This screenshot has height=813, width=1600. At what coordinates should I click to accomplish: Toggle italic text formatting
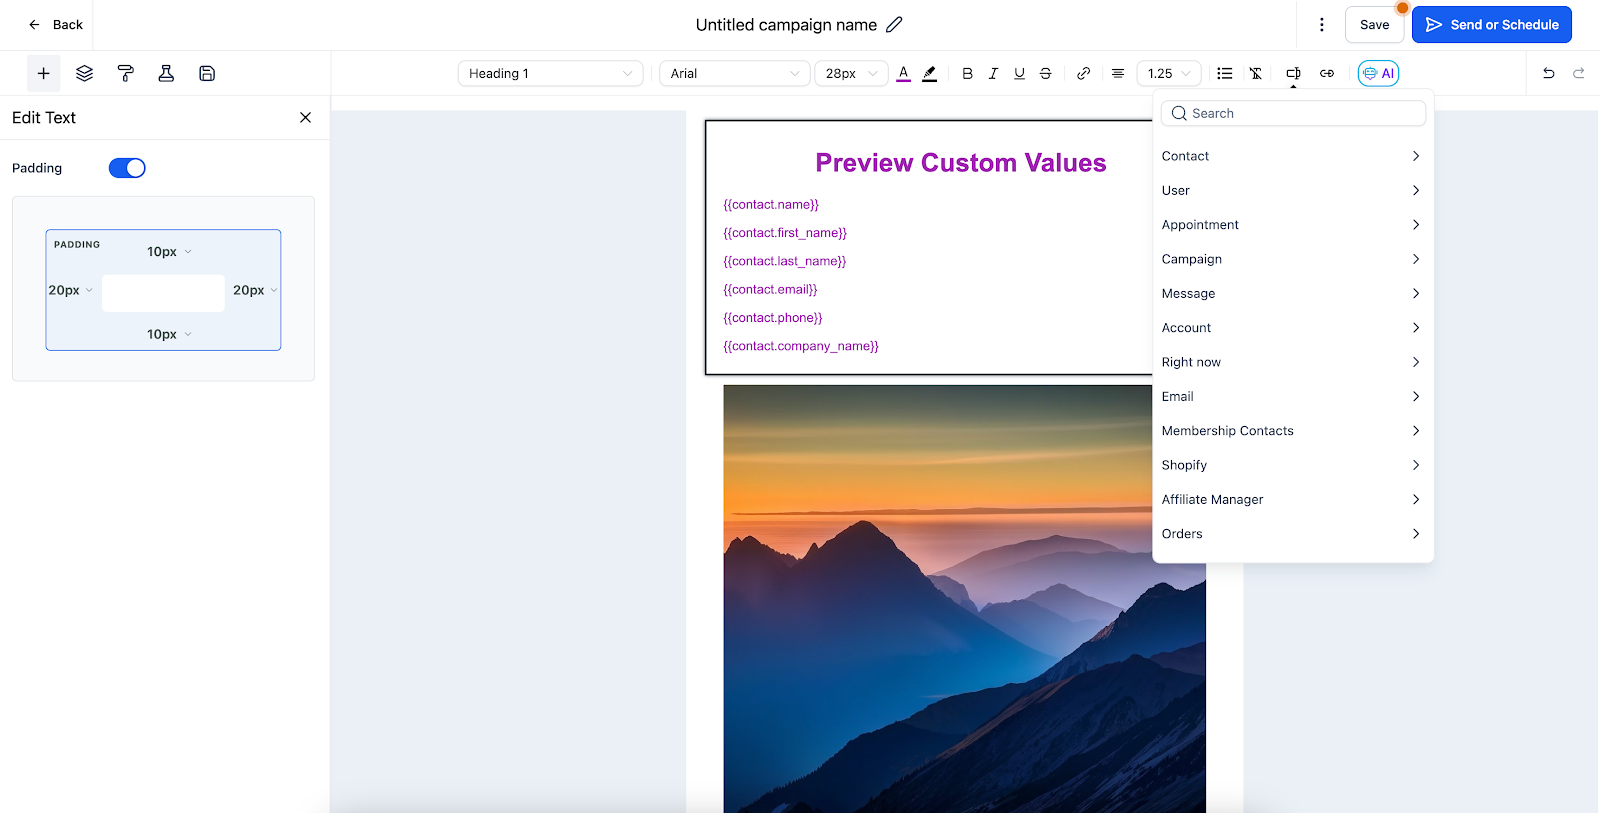tap(993, 73)
